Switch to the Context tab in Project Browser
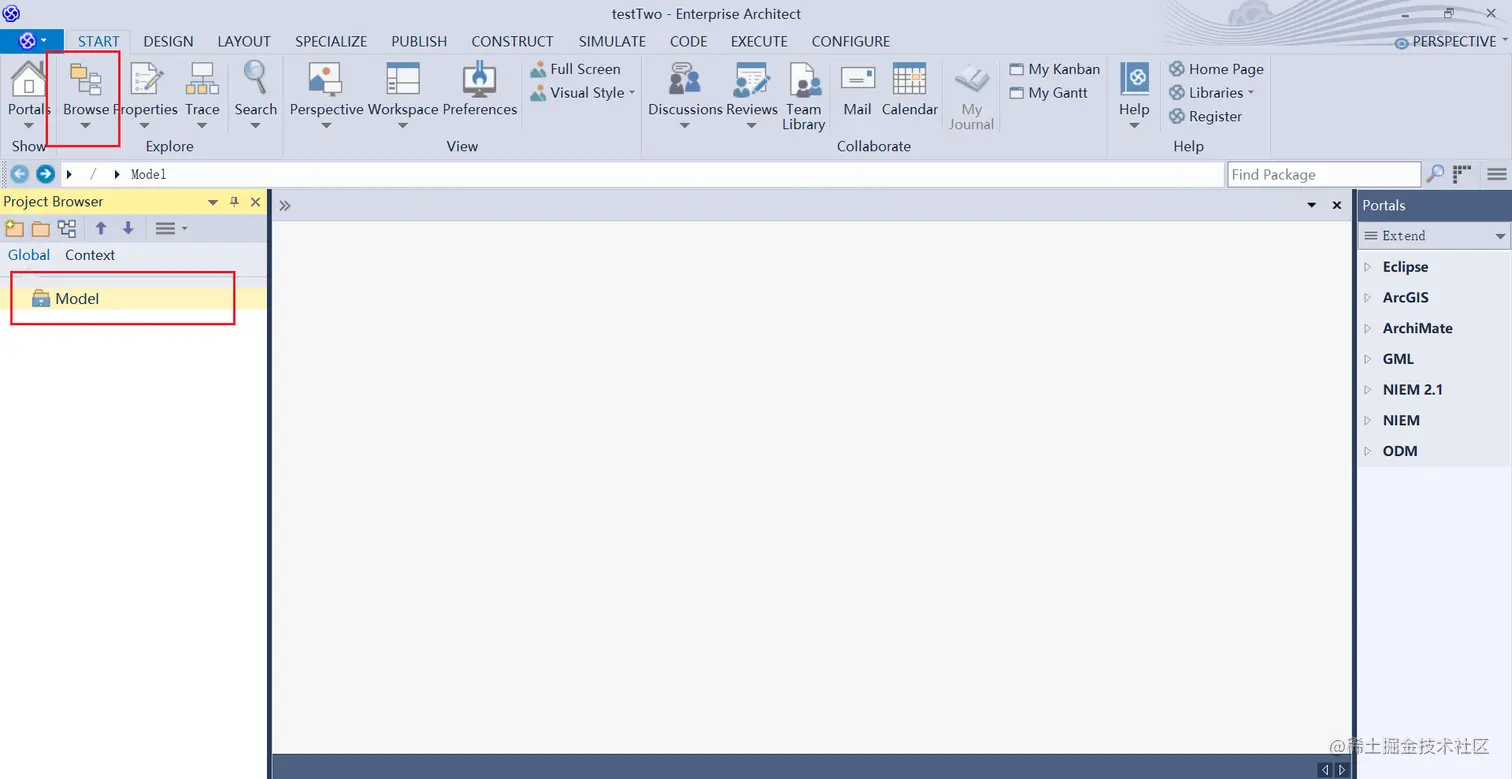The width and height of the screenshot is (1512, 779). [x=90, y=255]
